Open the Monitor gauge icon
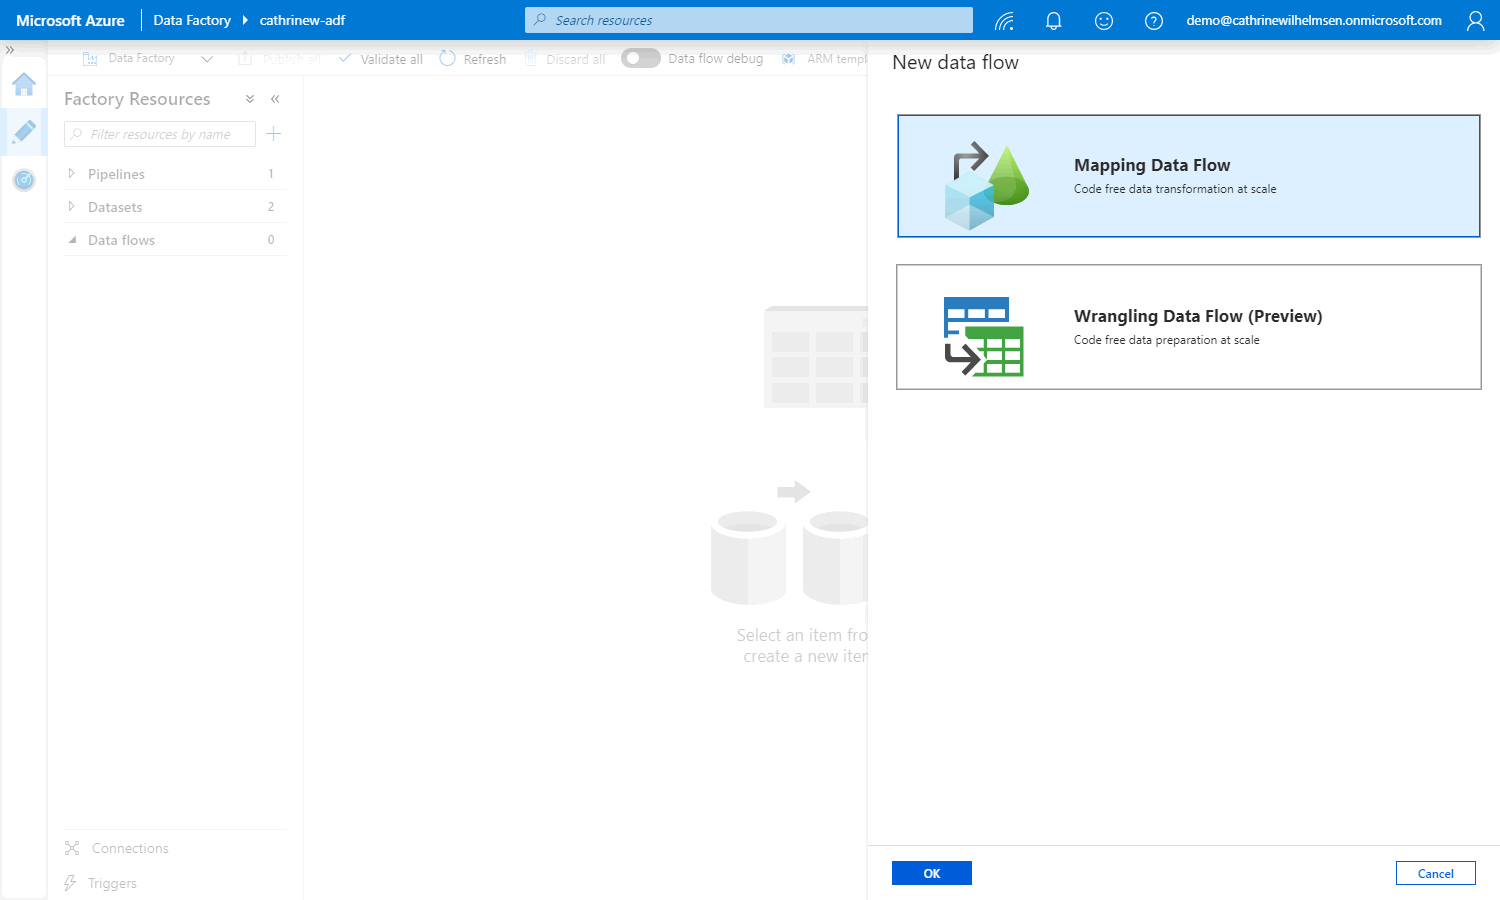This screenshot has height=900, width=1500. click(24, 180)
